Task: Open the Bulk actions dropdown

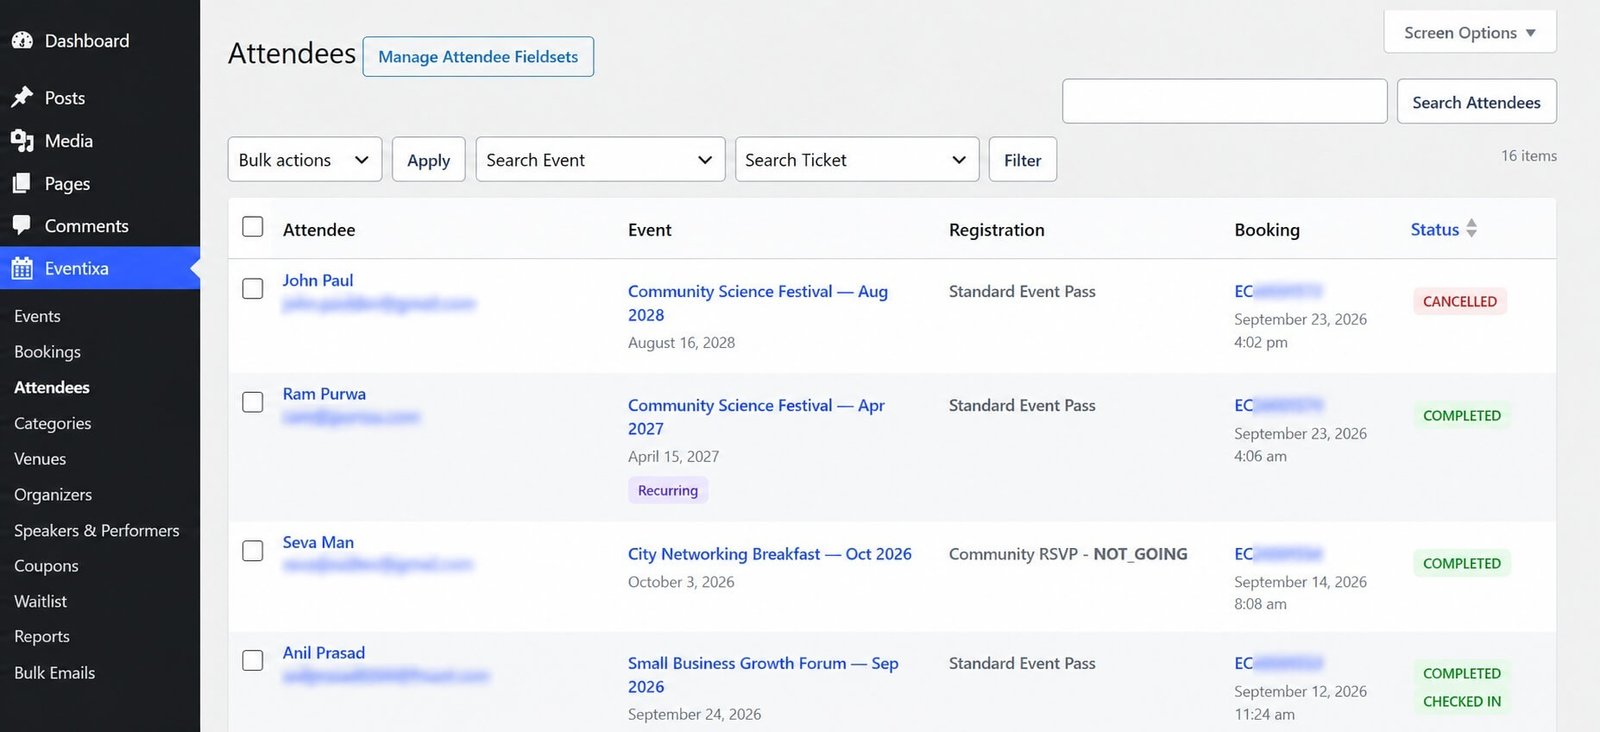Action: pyautogui.click(x=305, y=160)
